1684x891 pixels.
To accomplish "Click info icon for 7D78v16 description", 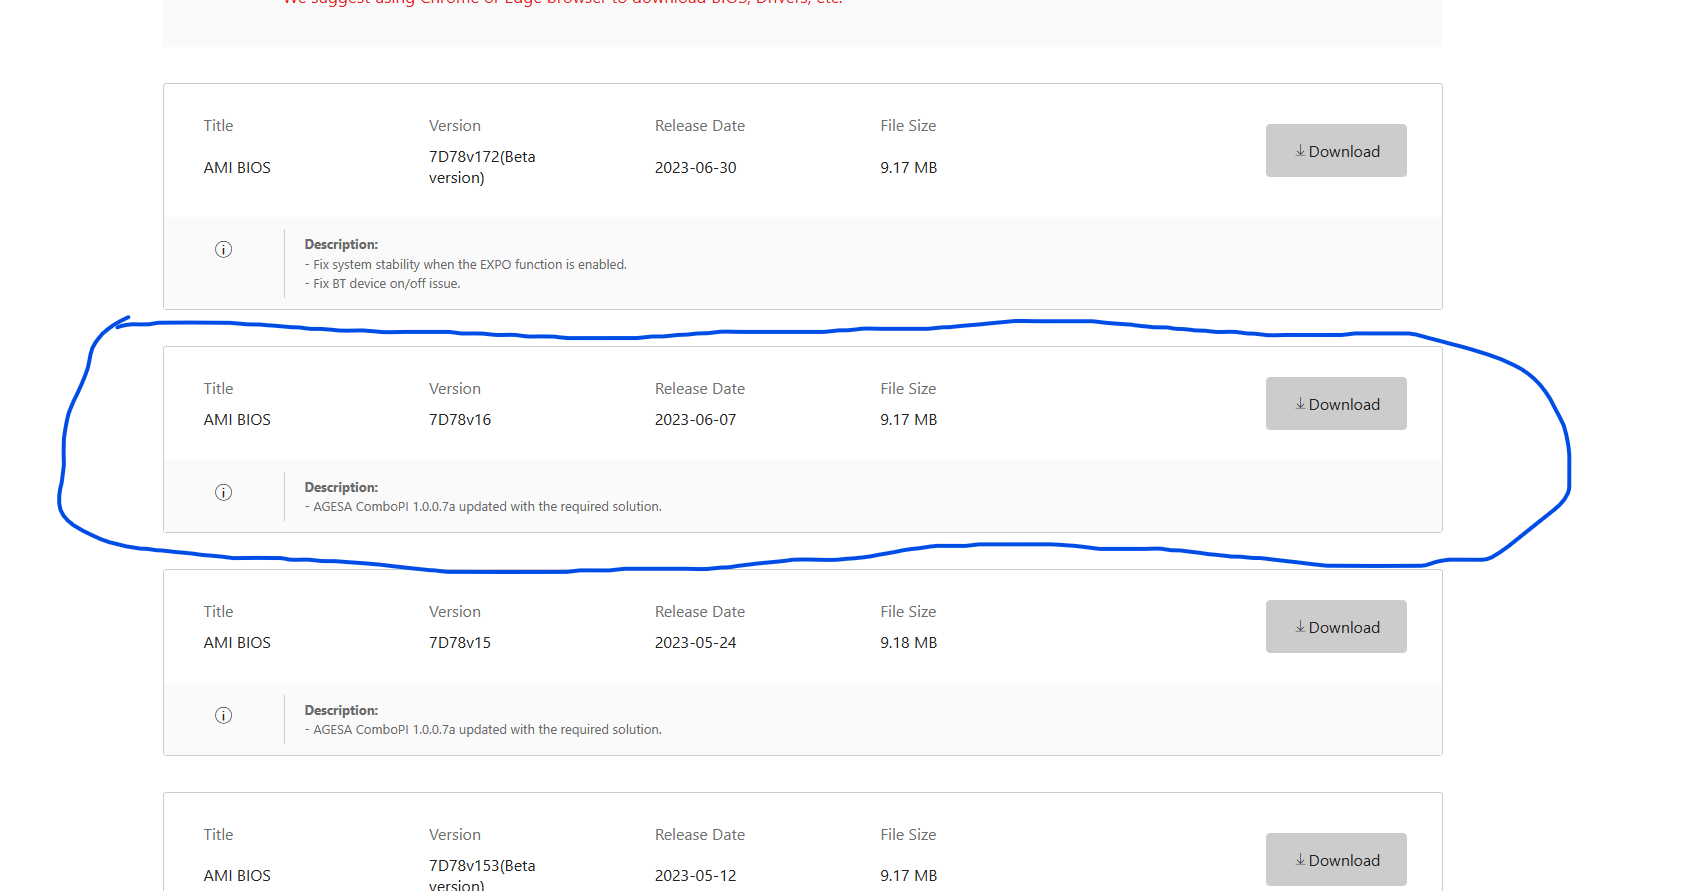I will click(224, 492).
